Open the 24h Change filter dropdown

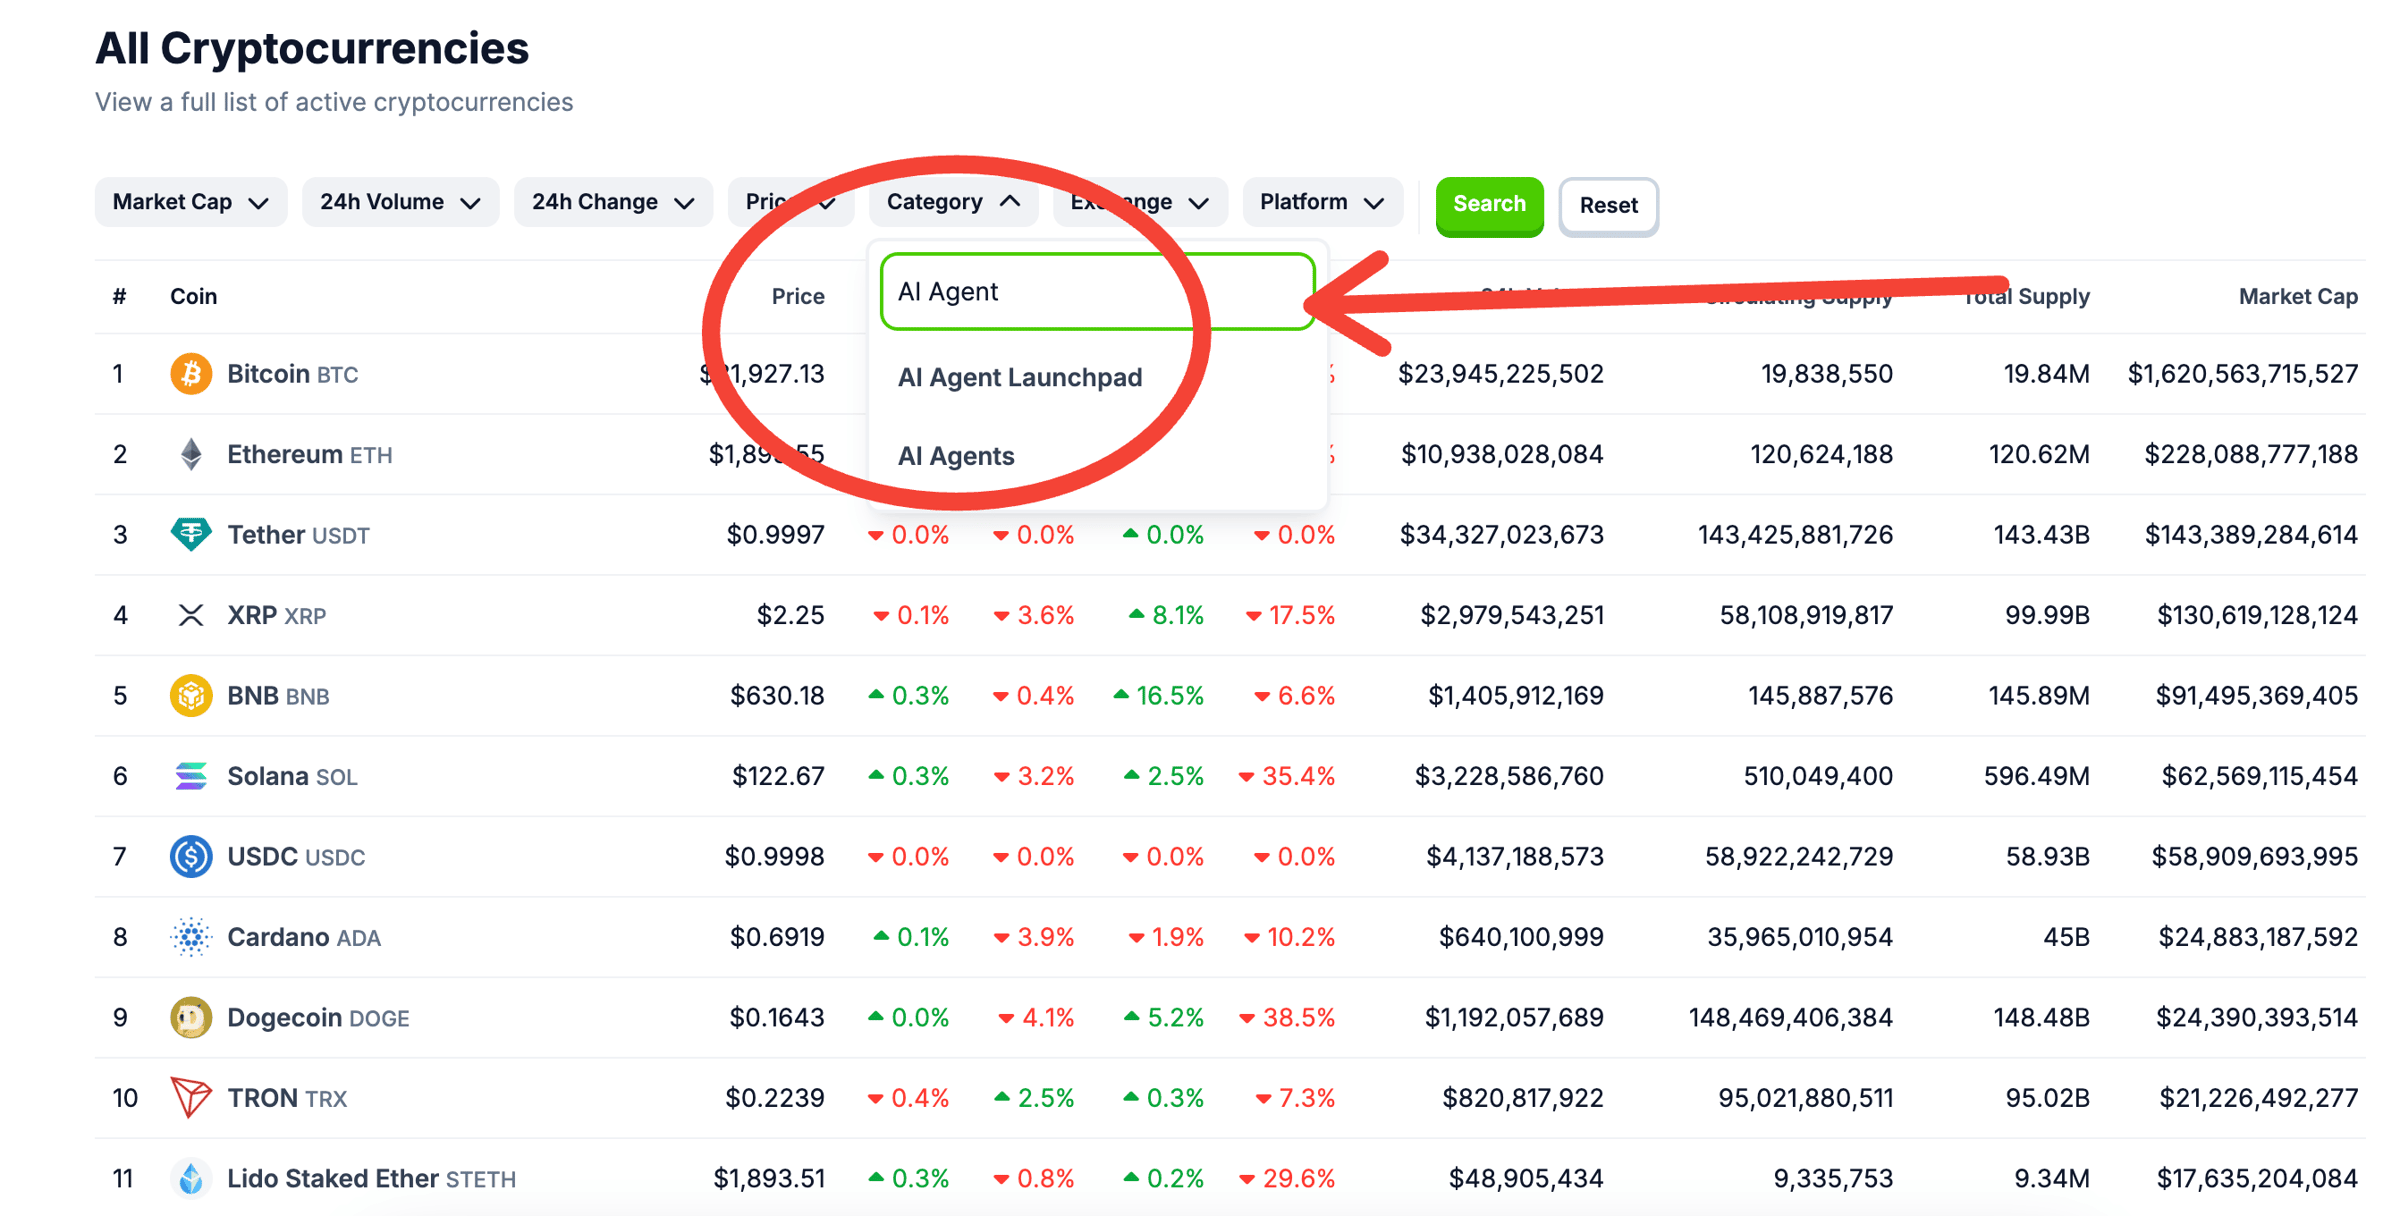(613, 203)
